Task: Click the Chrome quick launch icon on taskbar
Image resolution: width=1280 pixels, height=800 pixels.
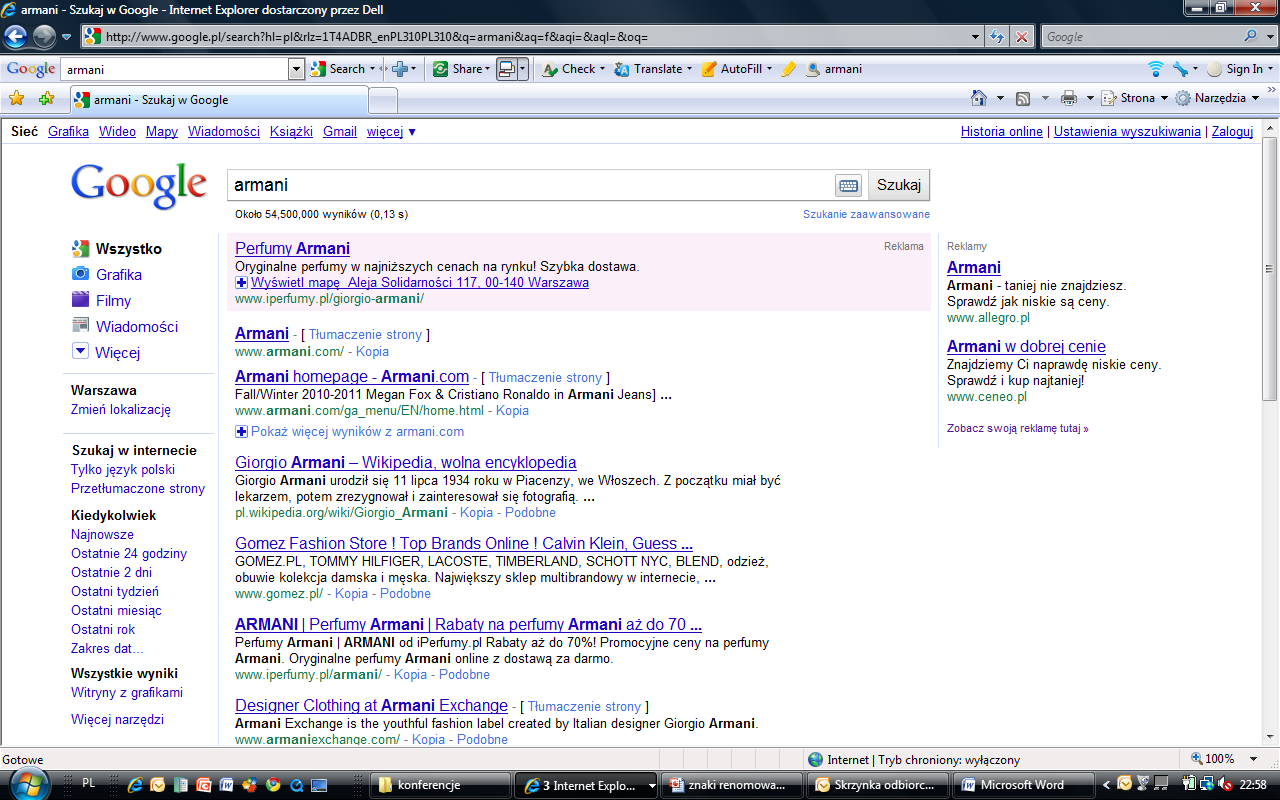Action: 273,785
